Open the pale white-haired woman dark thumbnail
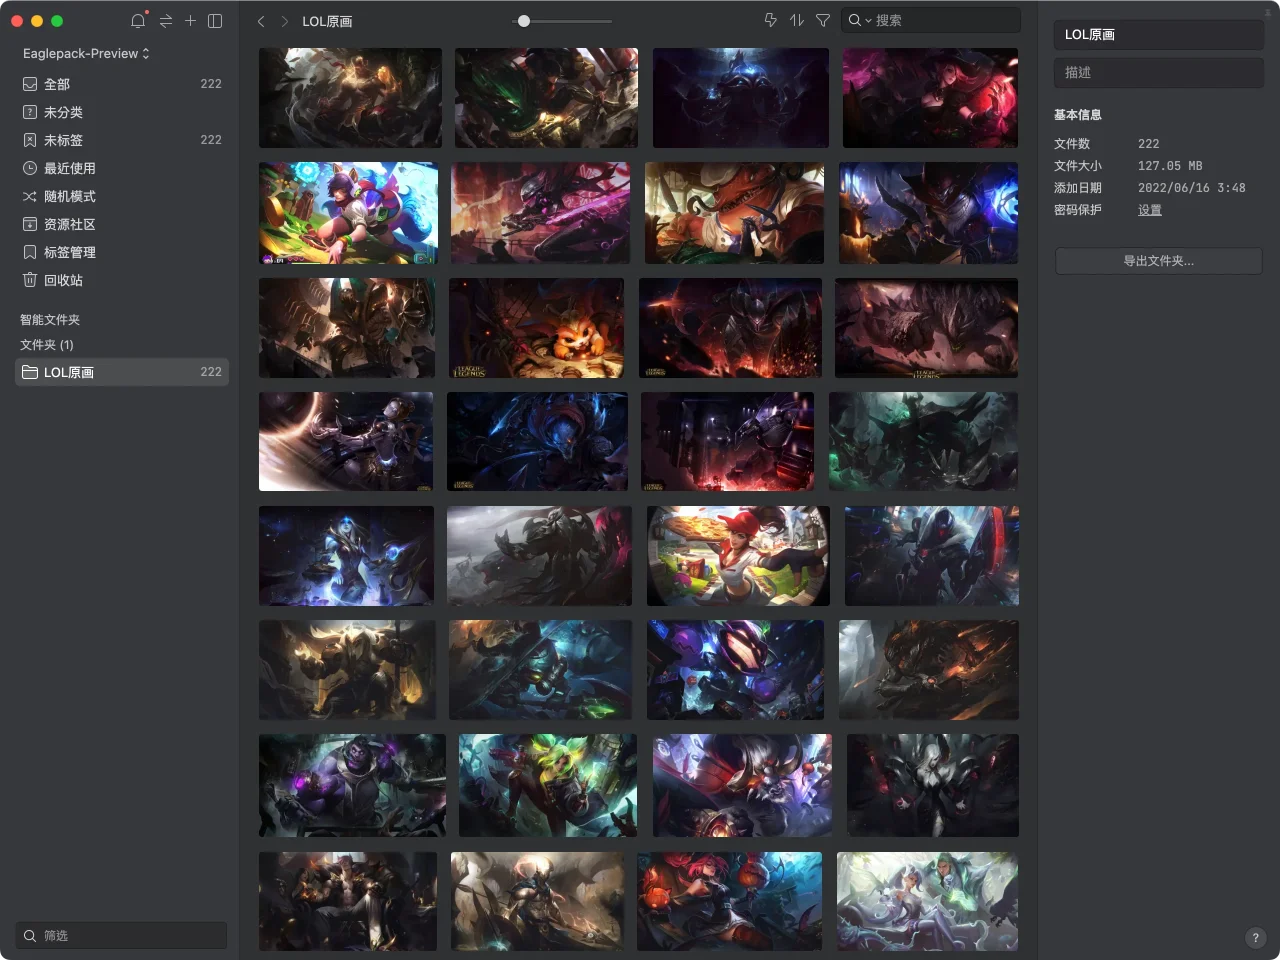 point(933,785)
